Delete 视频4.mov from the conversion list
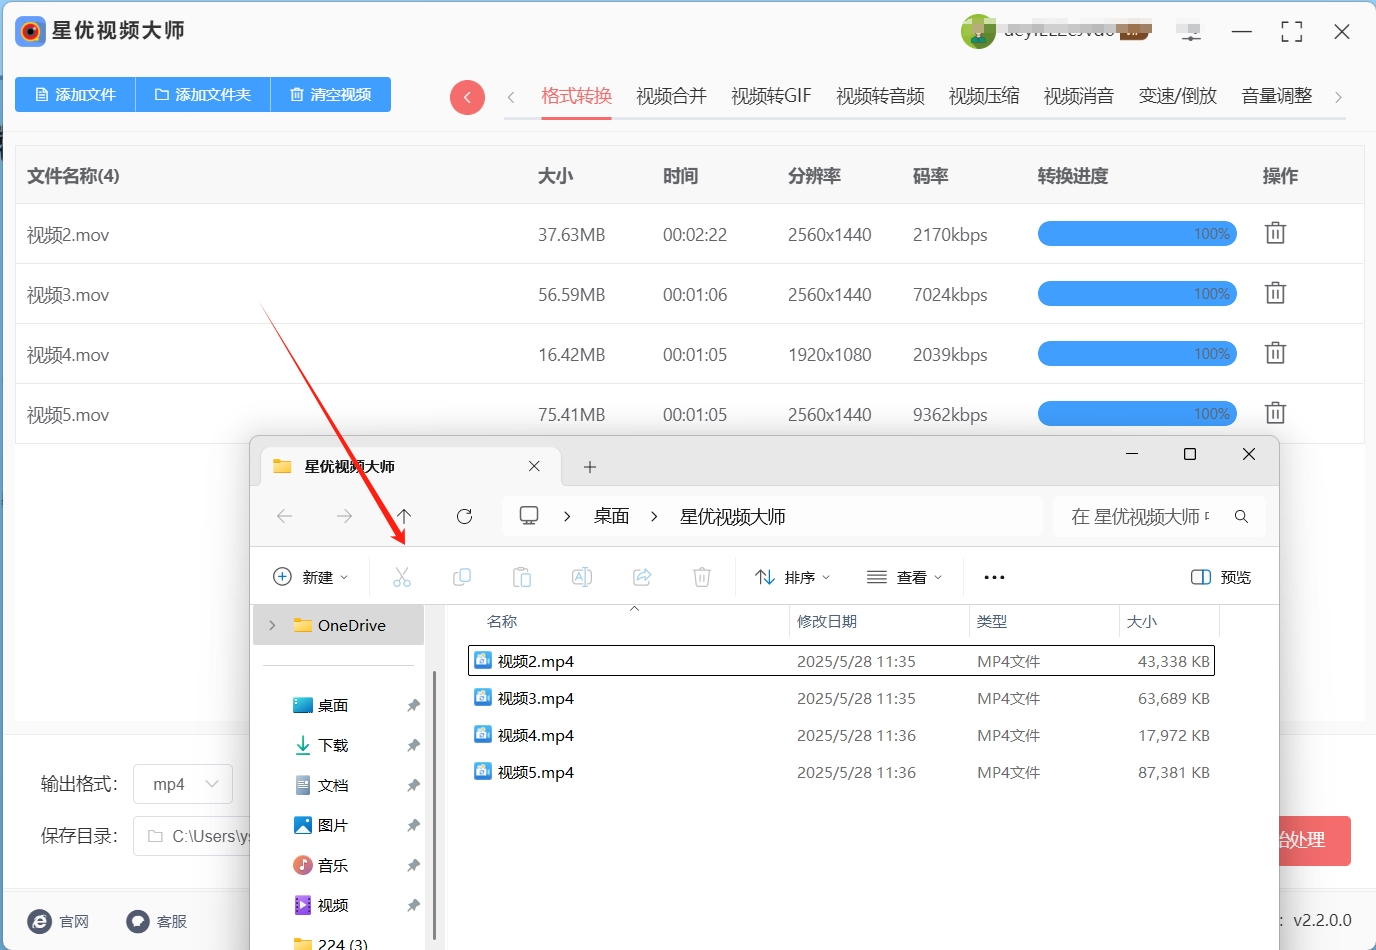 click(1275, 353)
